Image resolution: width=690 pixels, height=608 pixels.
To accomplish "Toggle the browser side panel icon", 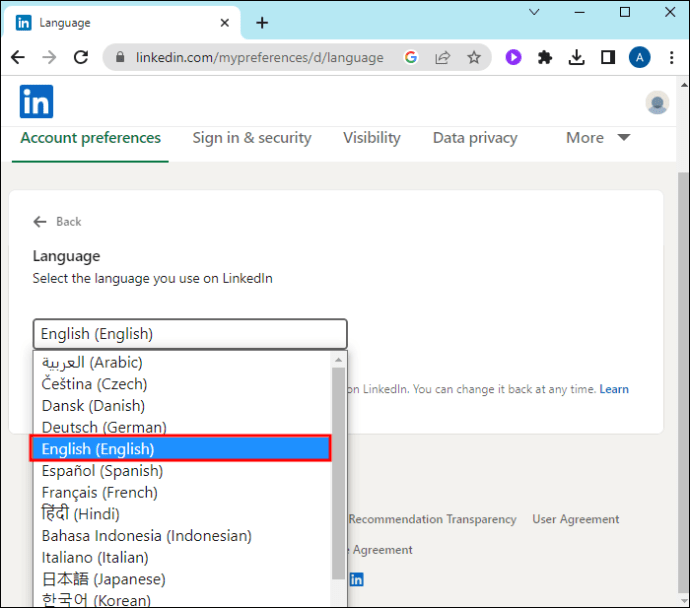I will (x=608, y=57).
